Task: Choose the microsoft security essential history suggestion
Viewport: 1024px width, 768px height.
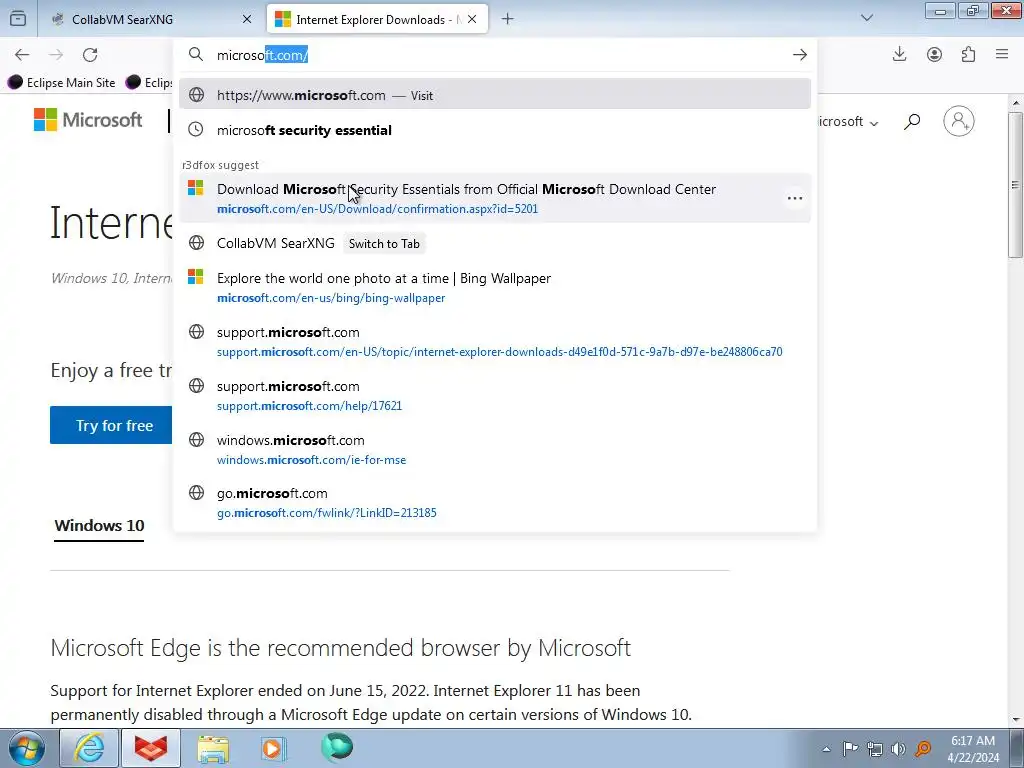Action: 495,130
